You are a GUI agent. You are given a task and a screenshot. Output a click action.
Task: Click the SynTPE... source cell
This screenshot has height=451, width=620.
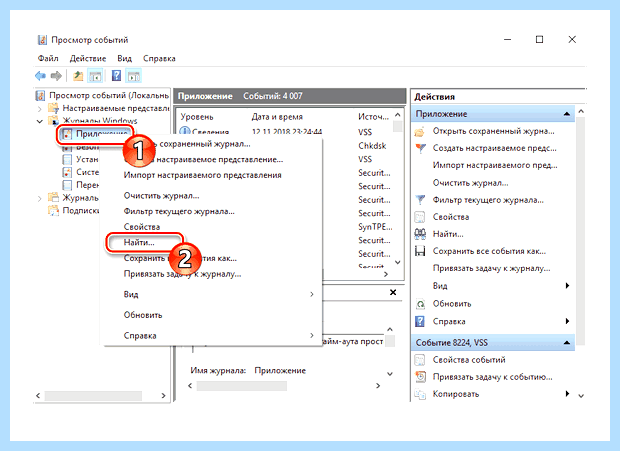coord(375,226)
